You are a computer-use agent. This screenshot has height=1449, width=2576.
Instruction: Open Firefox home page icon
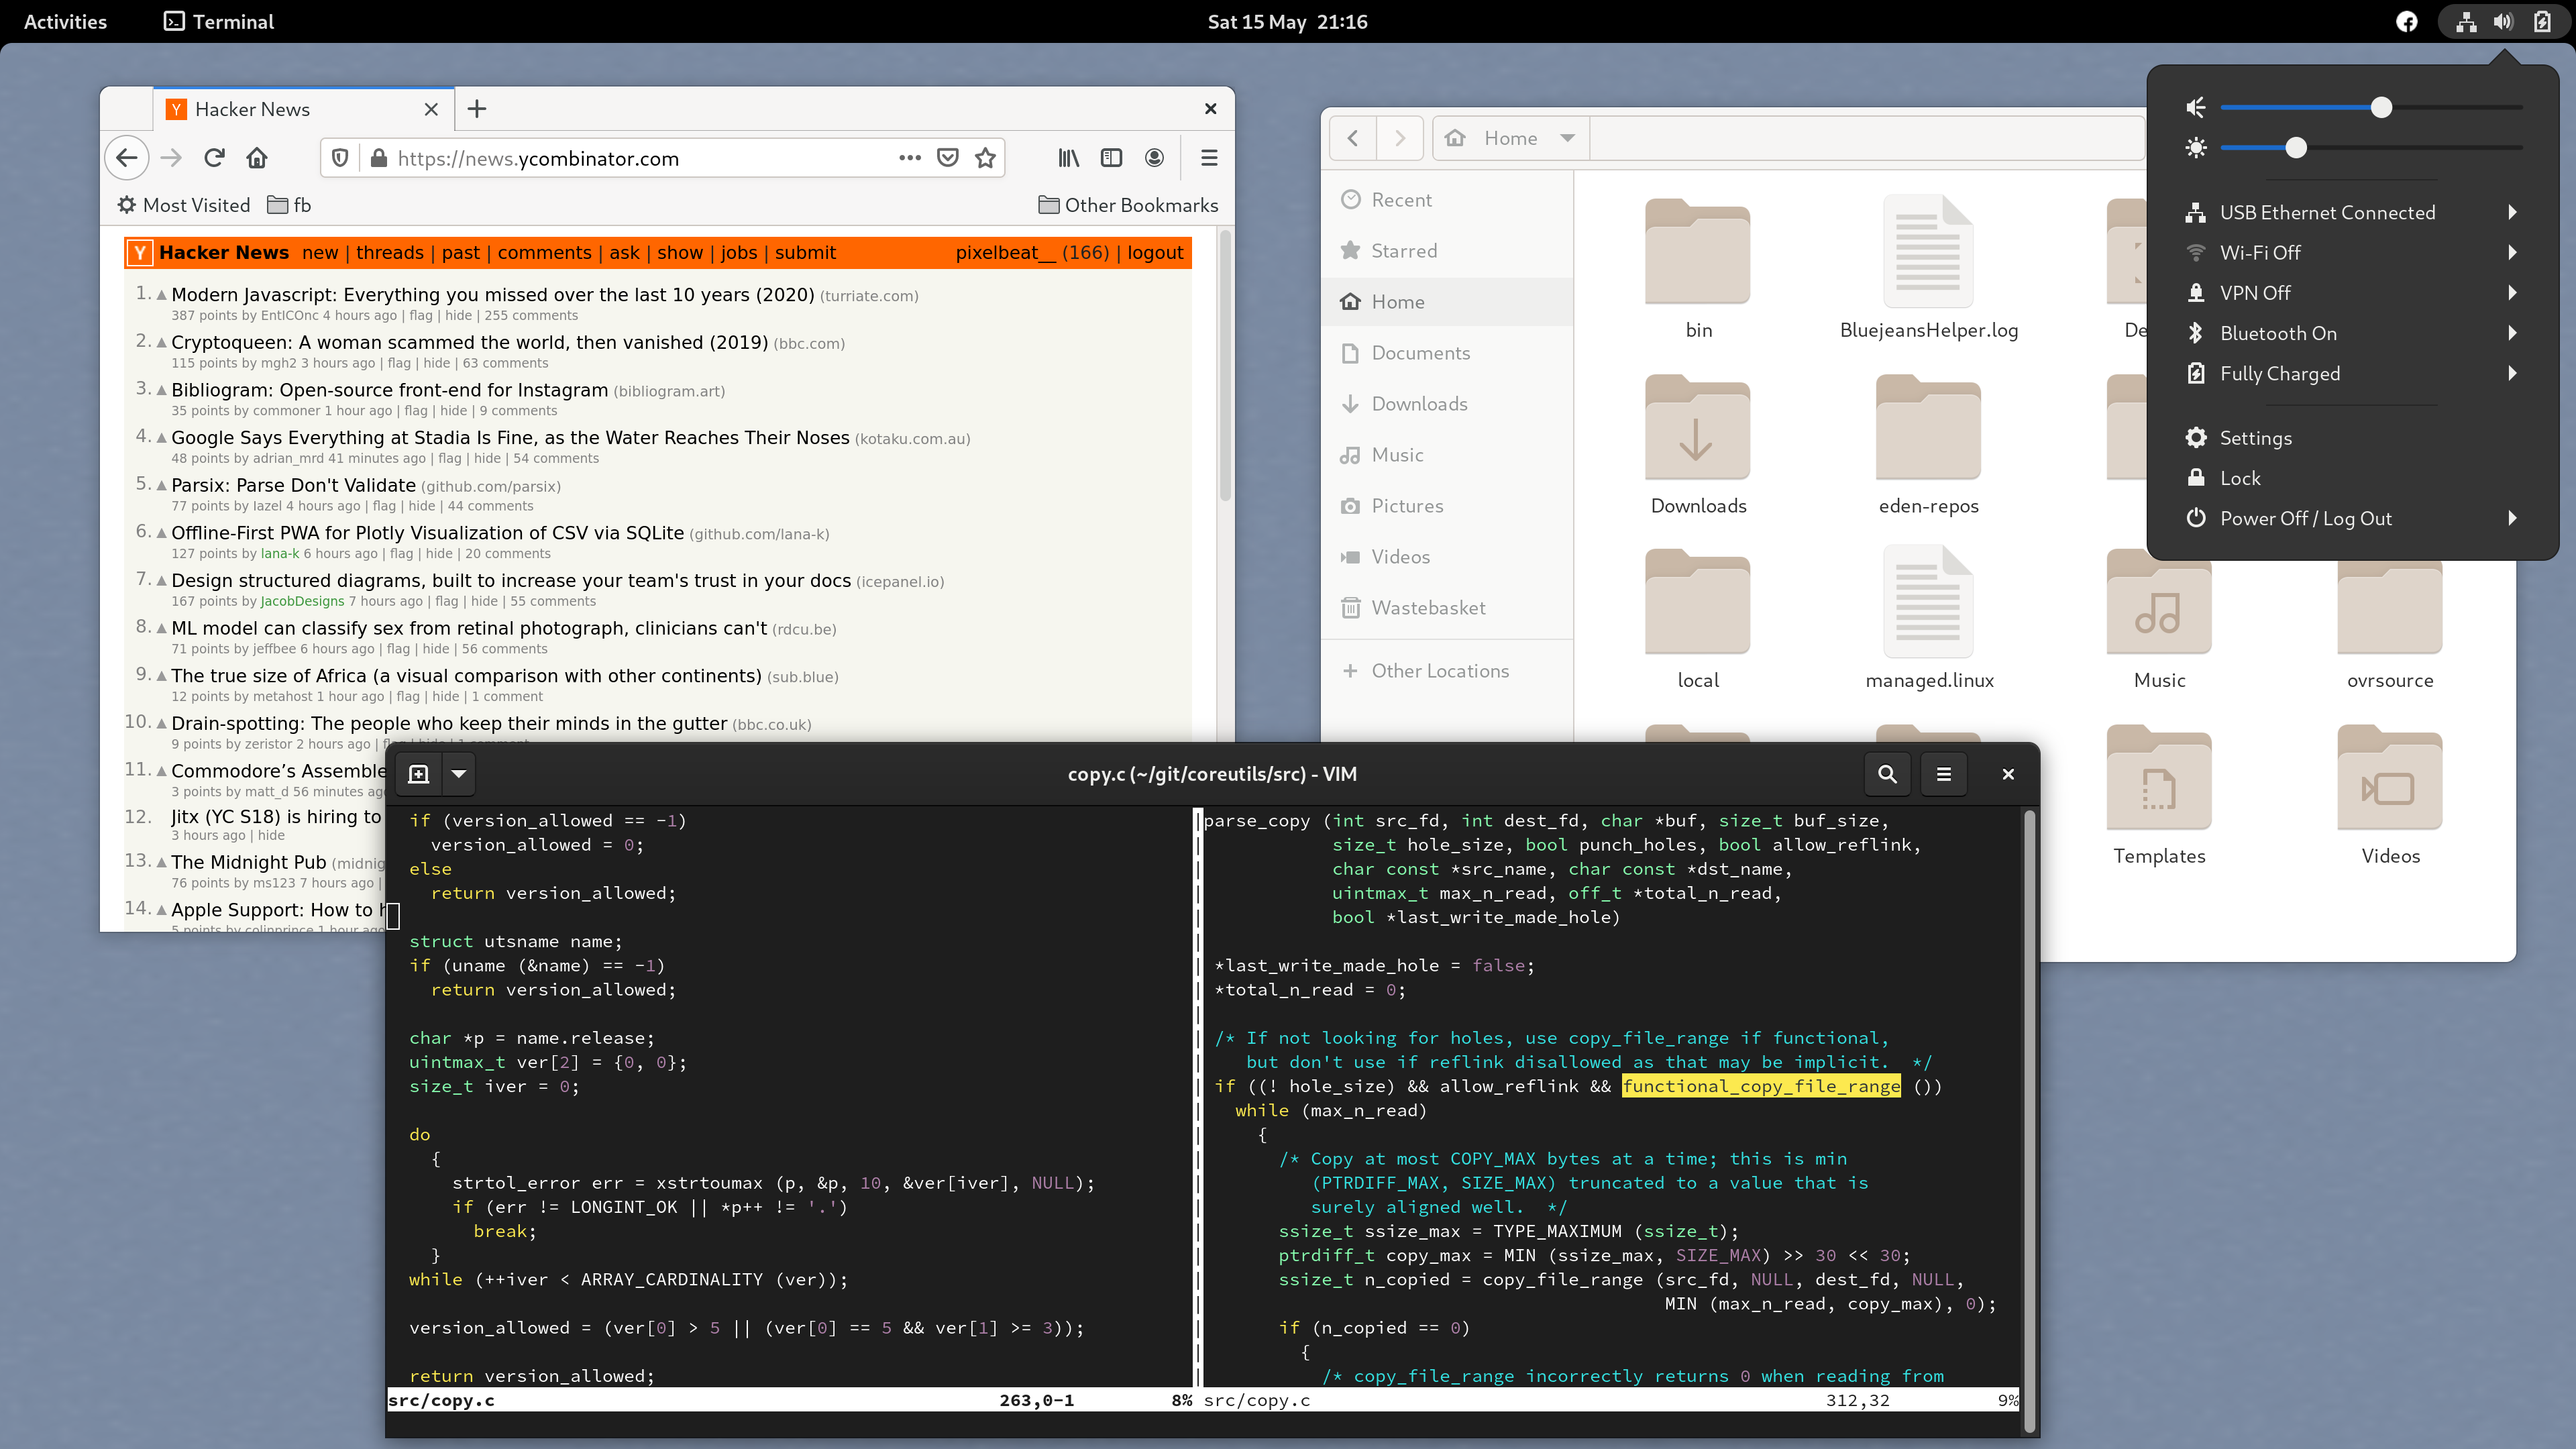pos(257,158)
